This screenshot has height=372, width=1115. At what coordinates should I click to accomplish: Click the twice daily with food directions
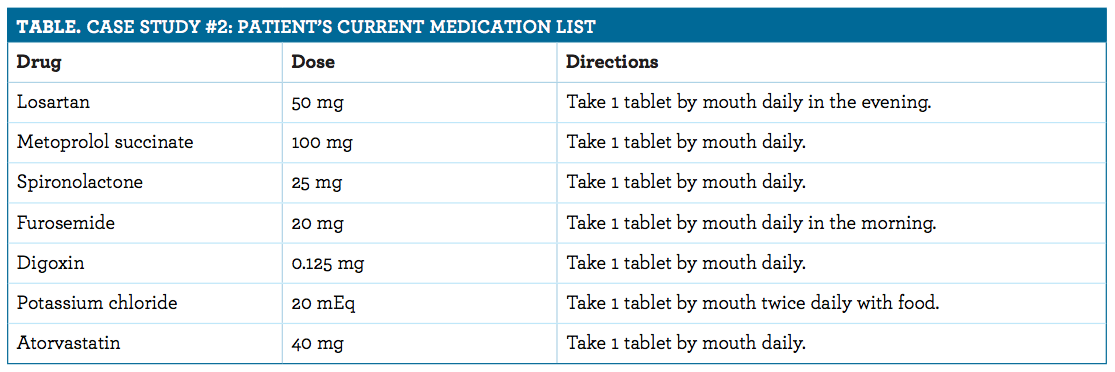coord(753,304)
